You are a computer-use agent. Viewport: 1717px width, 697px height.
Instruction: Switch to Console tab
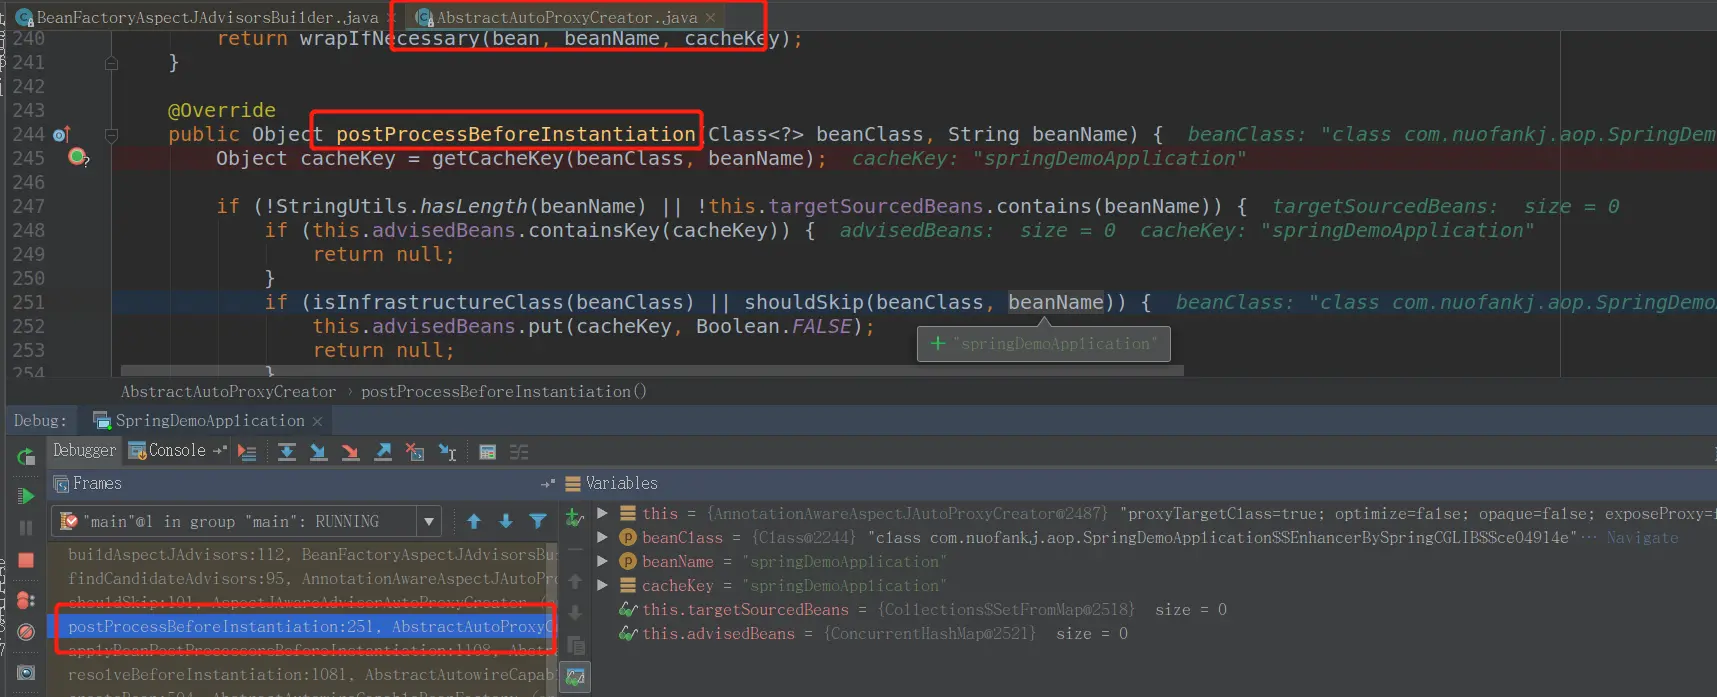pos(167,451)
